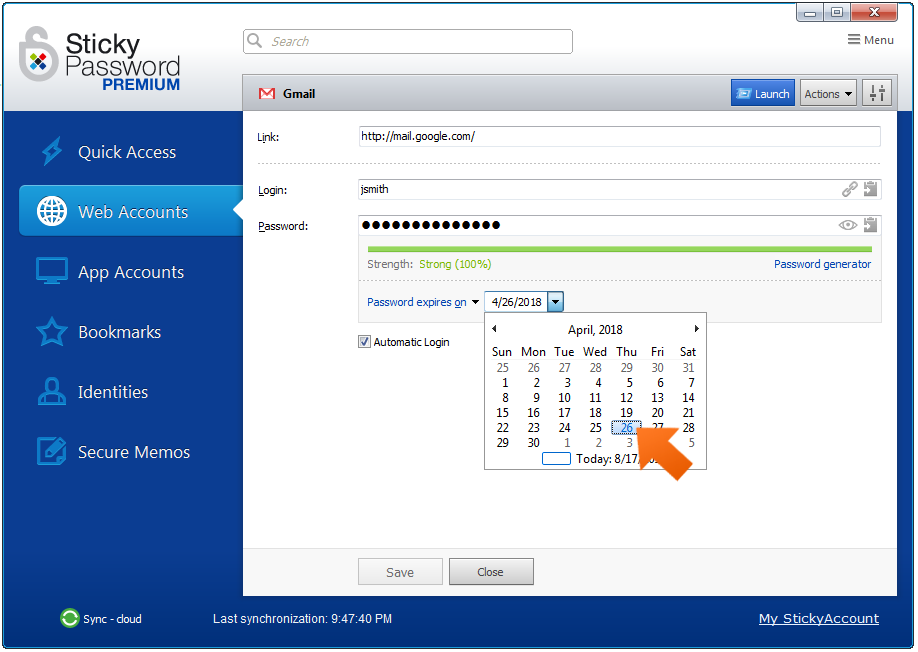The height and width of the screenshot is (652, 918).
Task: Click the Last synchronization time text
Action: click(302, 619)
